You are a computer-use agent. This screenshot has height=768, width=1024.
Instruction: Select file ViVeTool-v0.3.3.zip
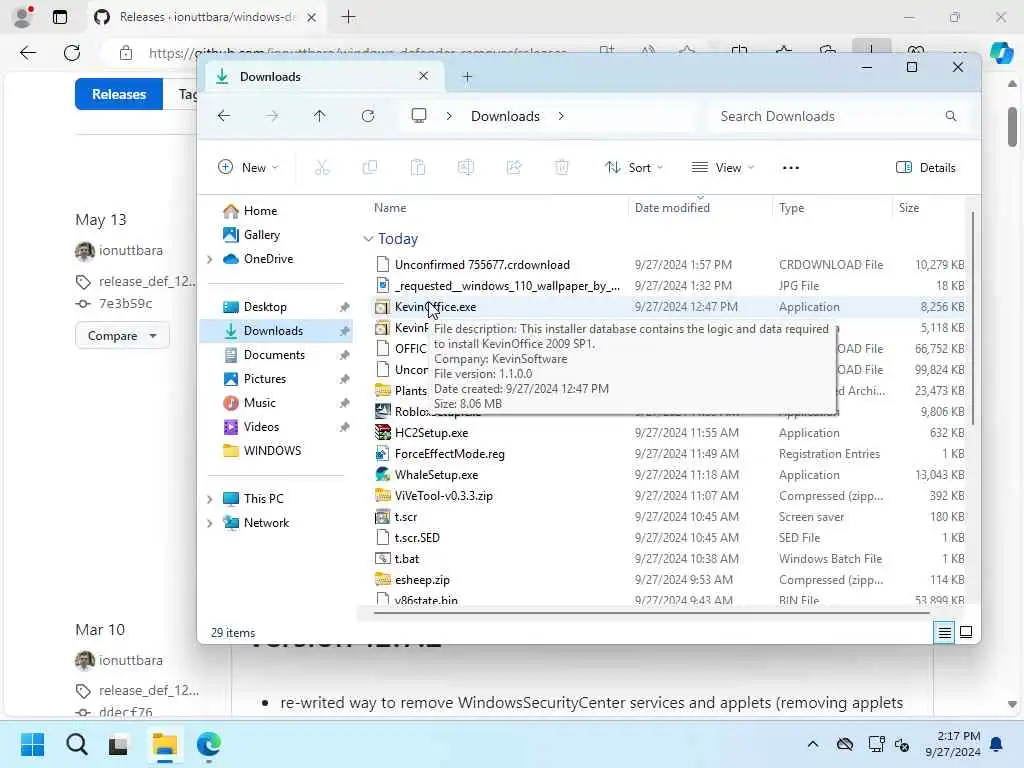point(443,496)
